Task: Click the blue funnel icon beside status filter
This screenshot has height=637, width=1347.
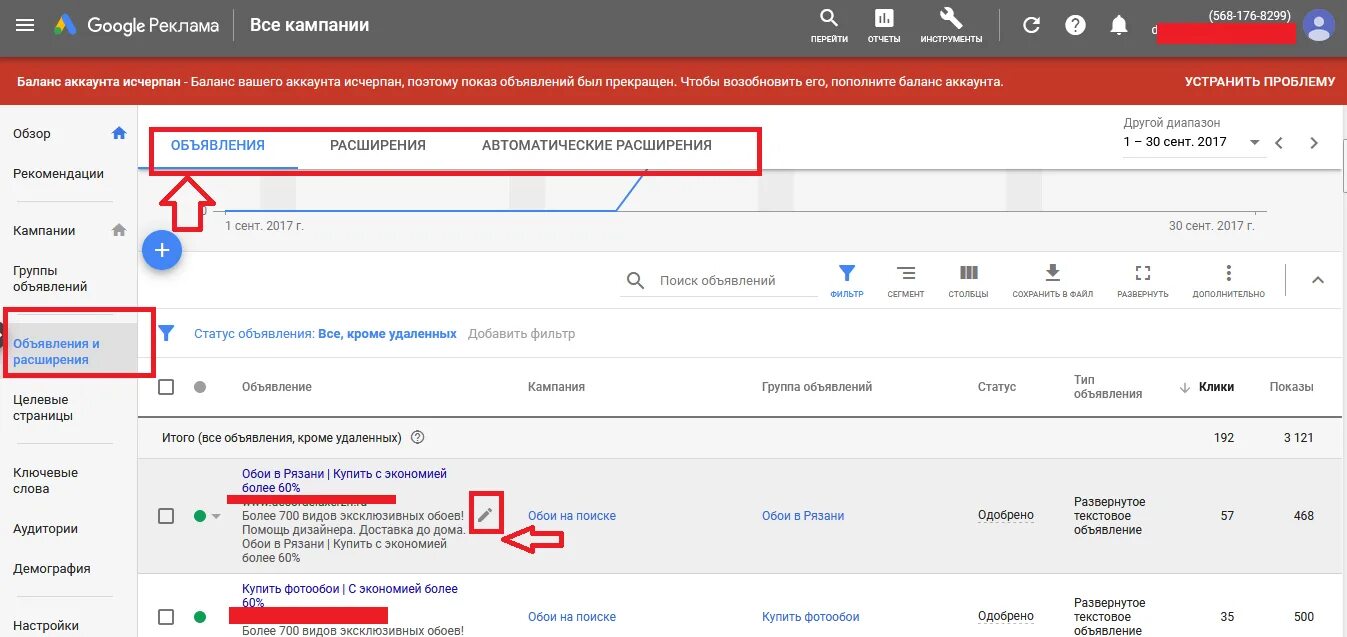Action: pos(167,333)
